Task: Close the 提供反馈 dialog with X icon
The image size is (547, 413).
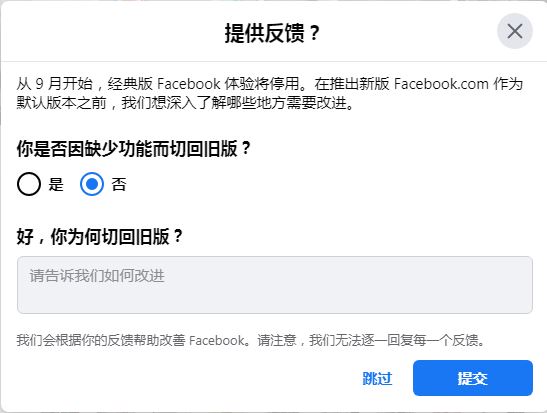Action: [515, 31]
